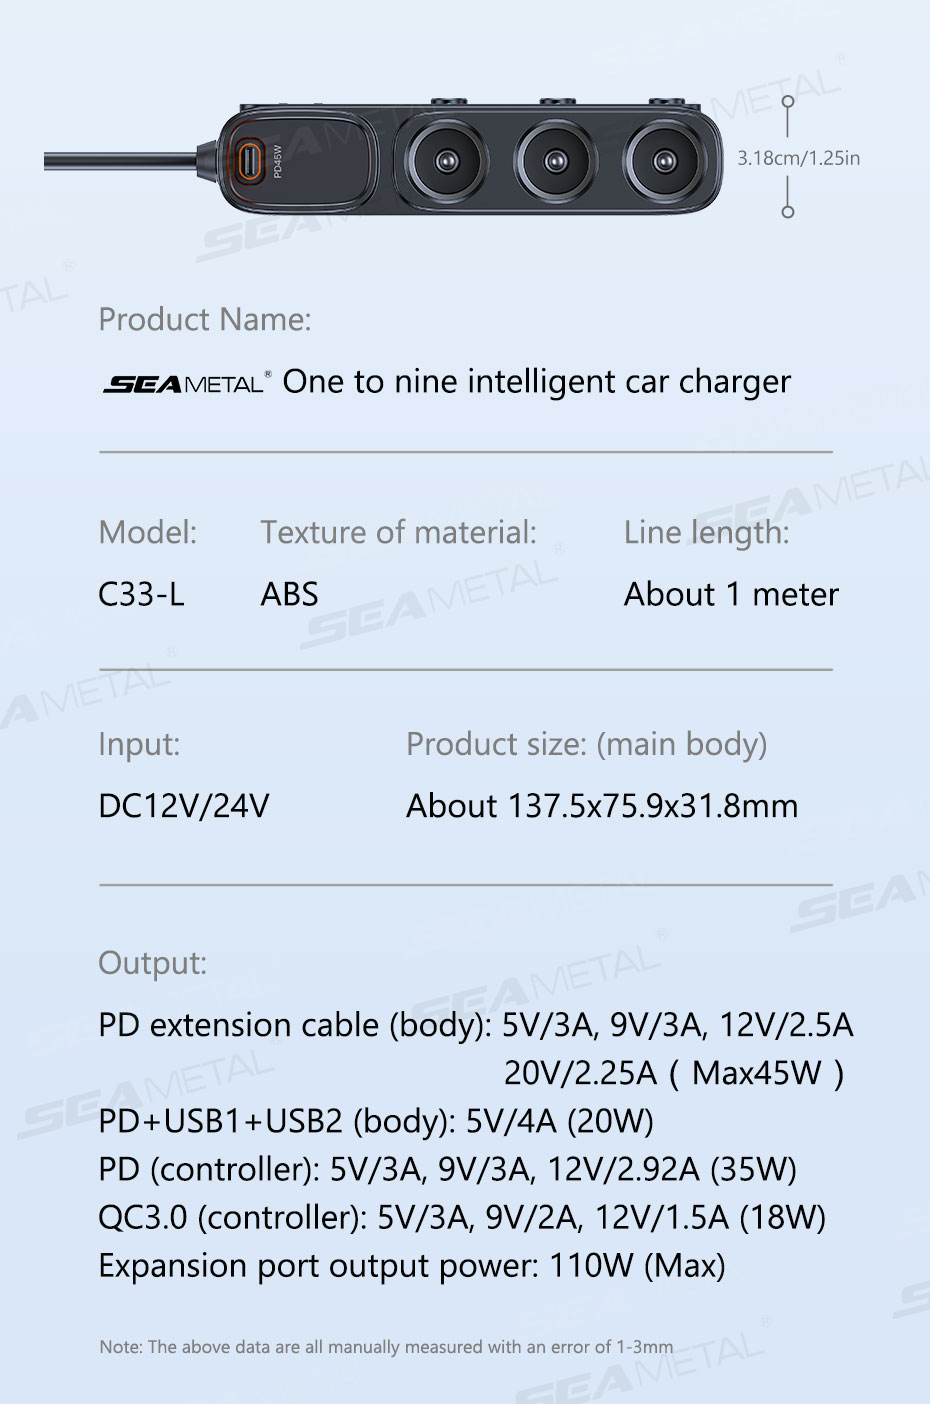
Task: Click the orange USB-C PD45W port
Action: point(250,160)
